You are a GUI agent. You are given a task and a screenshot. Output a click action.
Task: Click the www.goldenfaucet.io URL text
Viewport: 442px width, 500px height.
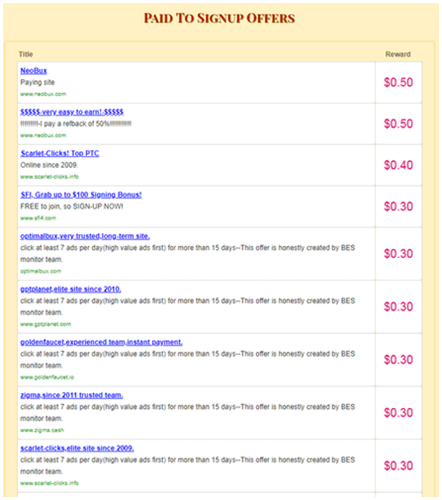[47, 377]
